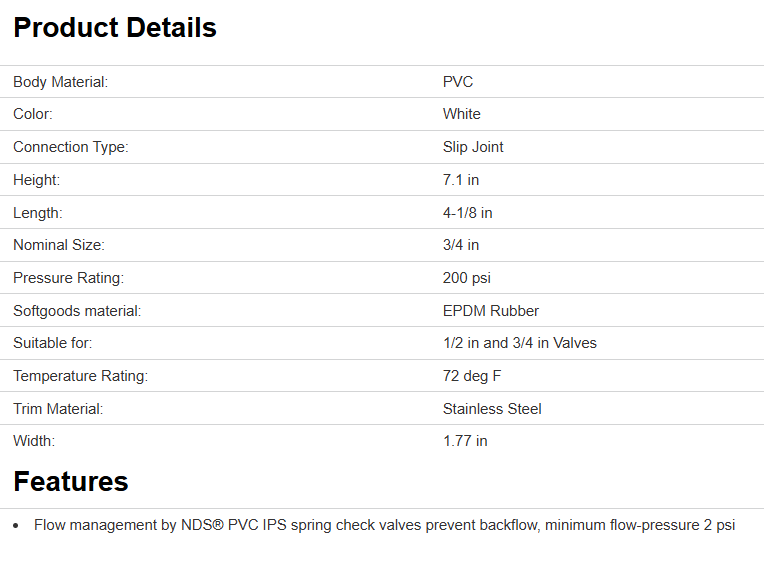Image resolution: width=764 pixels, height=574 pixels.
Task: Click the Product Details heading
Action: click(x=115, y=28)
